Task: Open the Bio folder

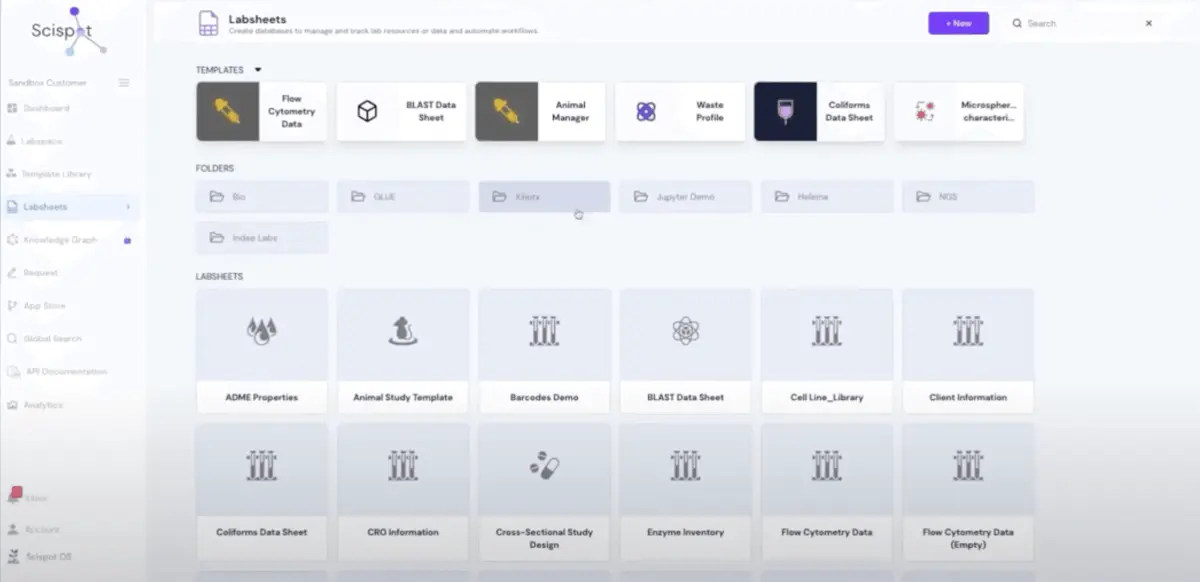Action: click(262, 197)
